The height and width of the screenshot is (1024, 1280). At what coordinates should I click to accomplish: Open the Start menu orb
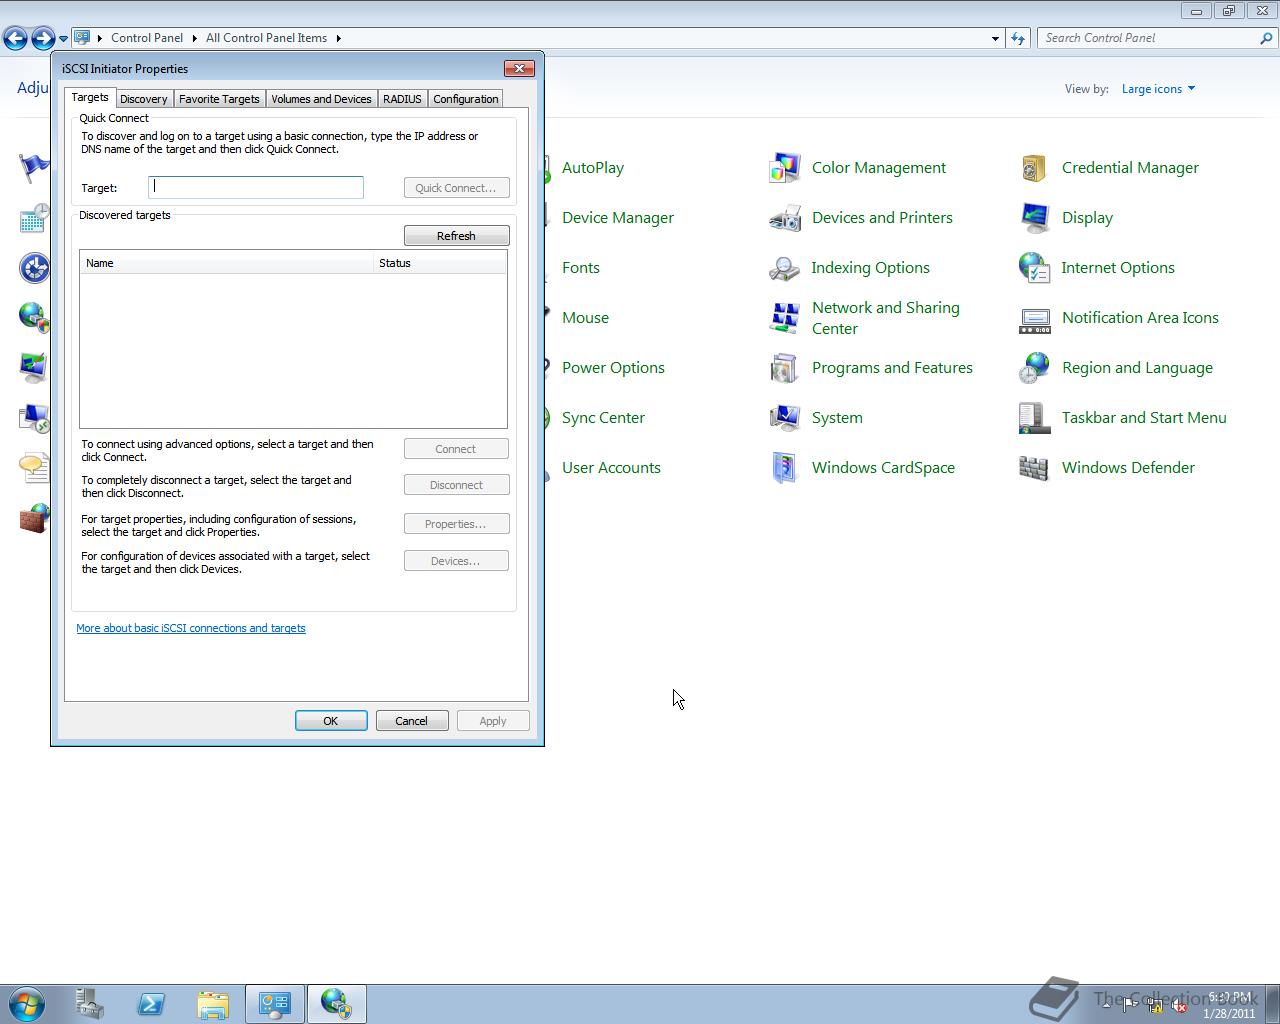click(27, 1003)
